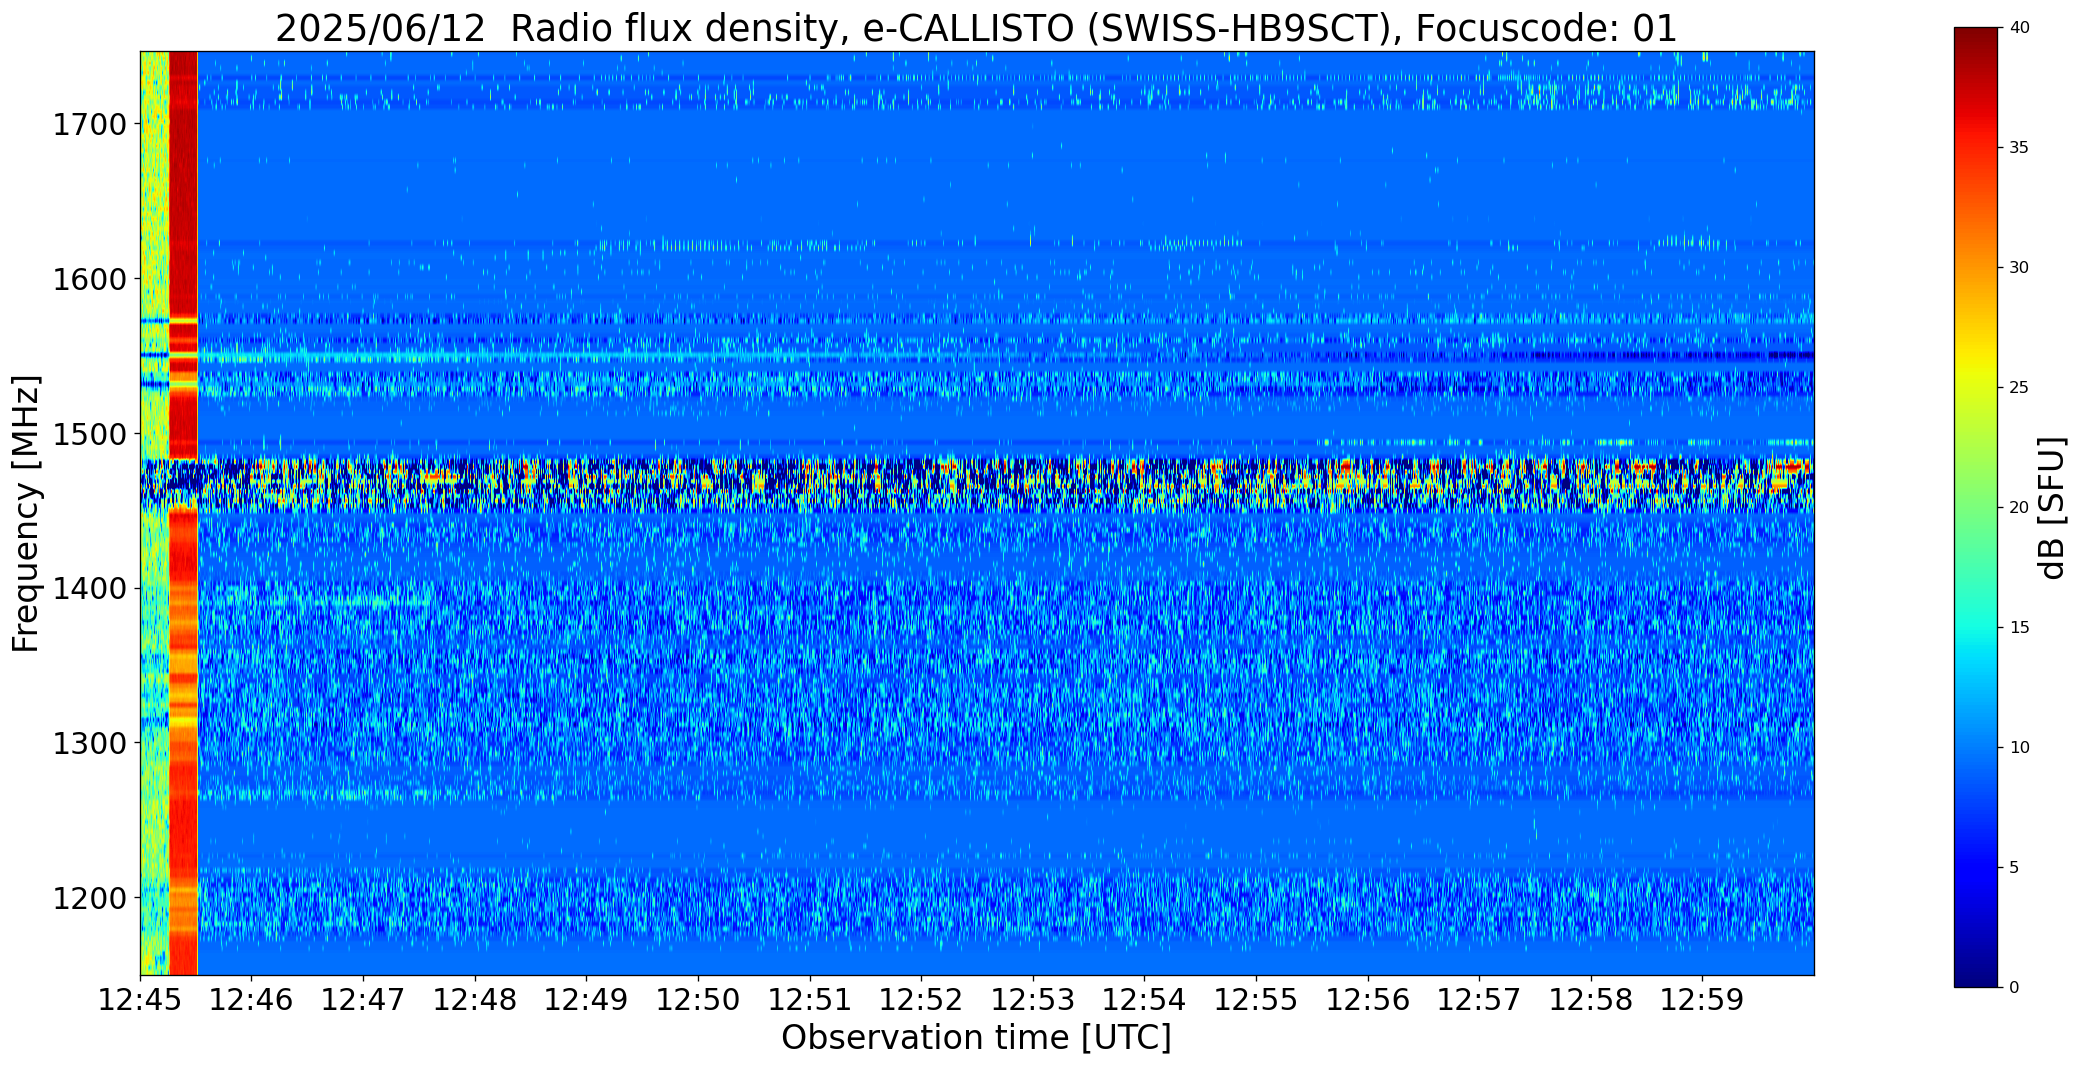Click the 12:46 time tick label

coord(252,1000)
